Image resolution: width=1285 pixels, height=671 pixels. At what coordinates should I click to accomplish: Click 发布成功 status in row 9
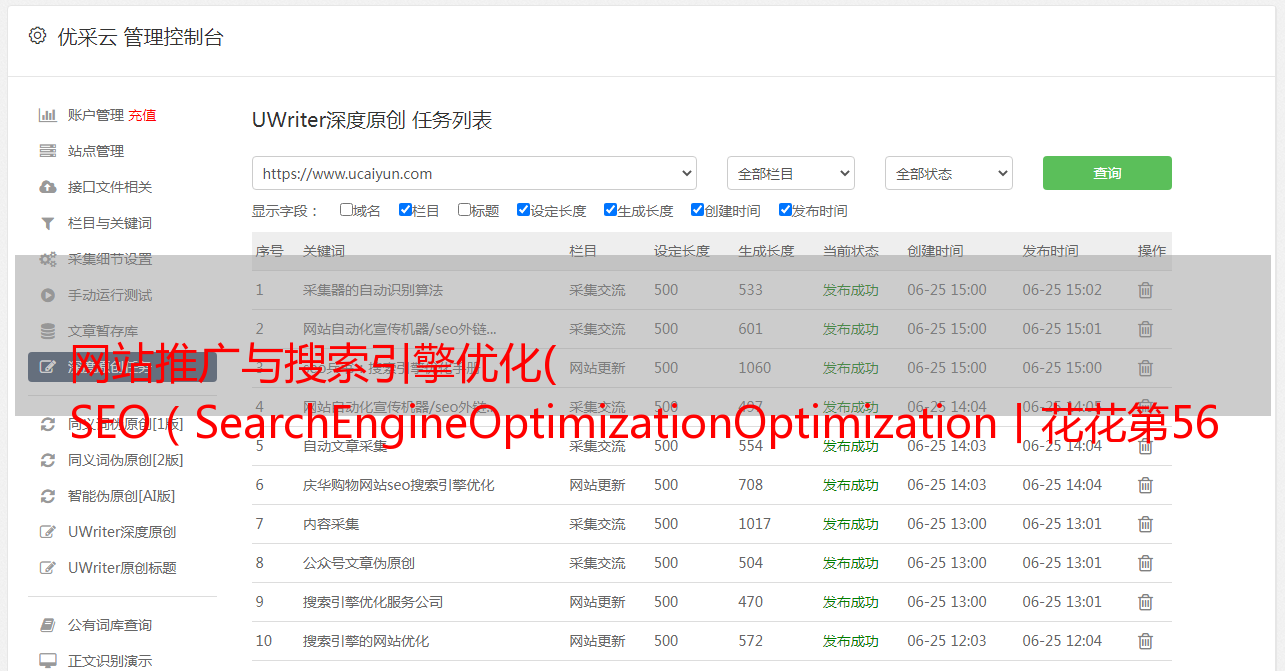pyautogui.click(x=851, y=602)
